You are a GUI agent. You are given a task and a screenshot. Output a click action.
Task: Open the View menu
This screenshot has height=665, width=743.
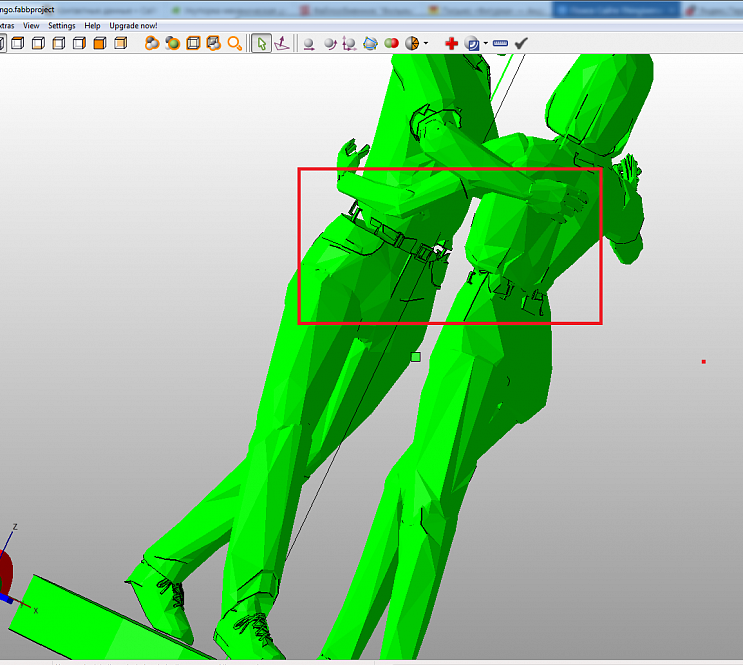point(32,25)
